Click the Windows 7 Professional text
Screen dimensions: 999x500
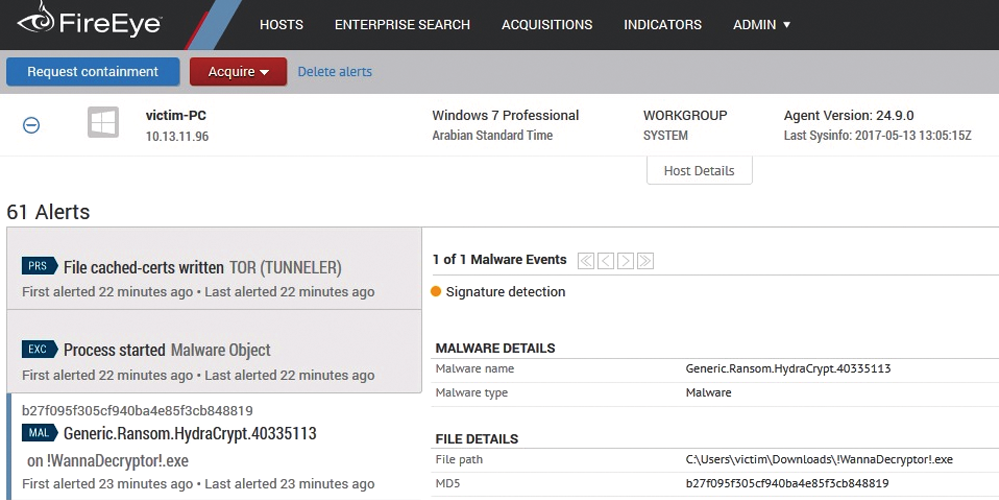[x=505, y=115]
